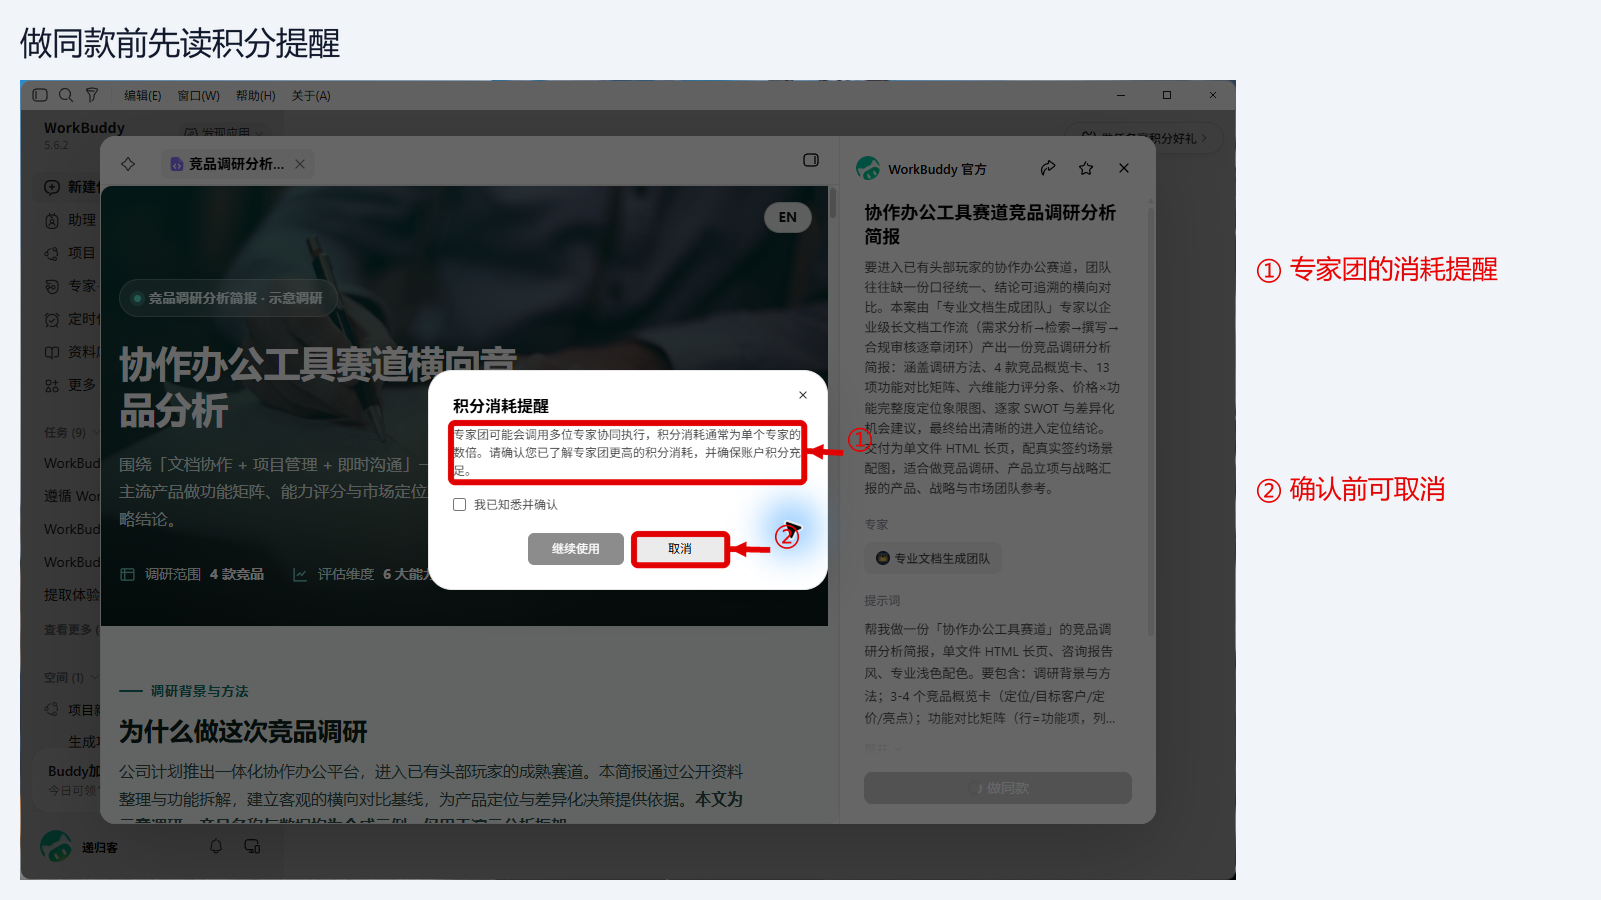Open the search magnifier icon in title bar

click(66, 95)
